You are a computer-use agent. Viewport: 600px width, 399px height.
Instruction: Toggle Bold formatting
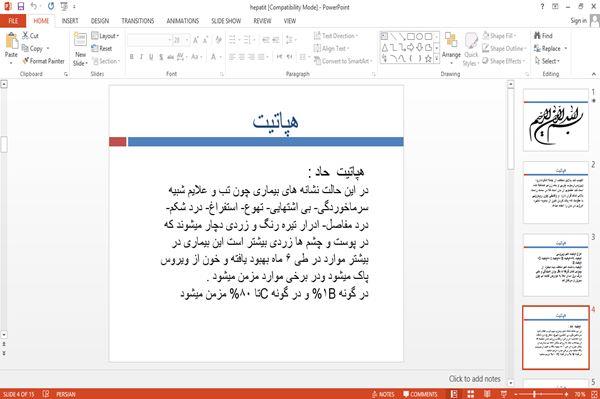[132, 57]
